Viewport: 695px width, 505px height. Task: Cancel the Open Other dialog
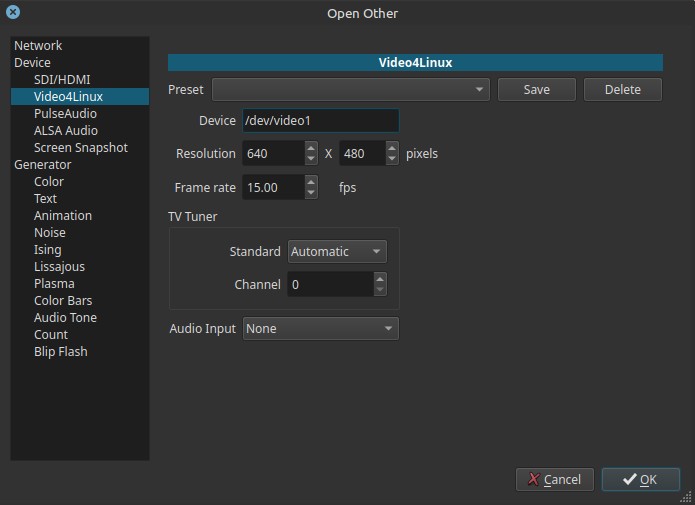[555, 480]
